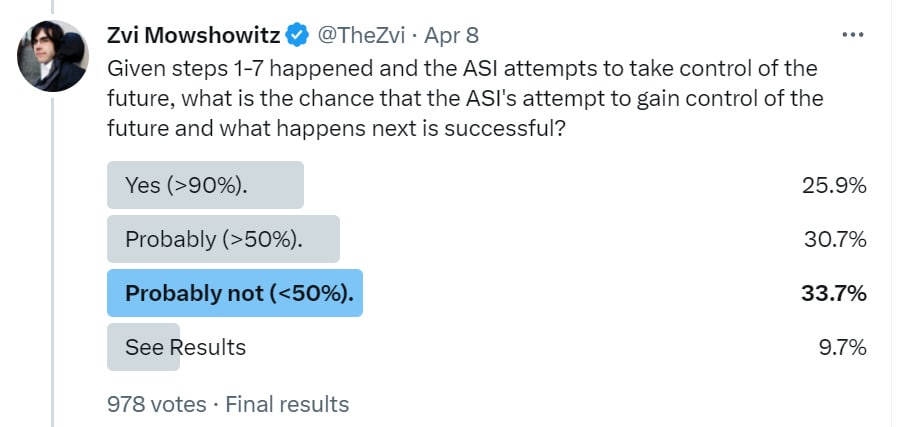Open the Apr 8 timestamp link
Image resolution: width=900 pixels, height=427 pixels.
coord(451,36)
